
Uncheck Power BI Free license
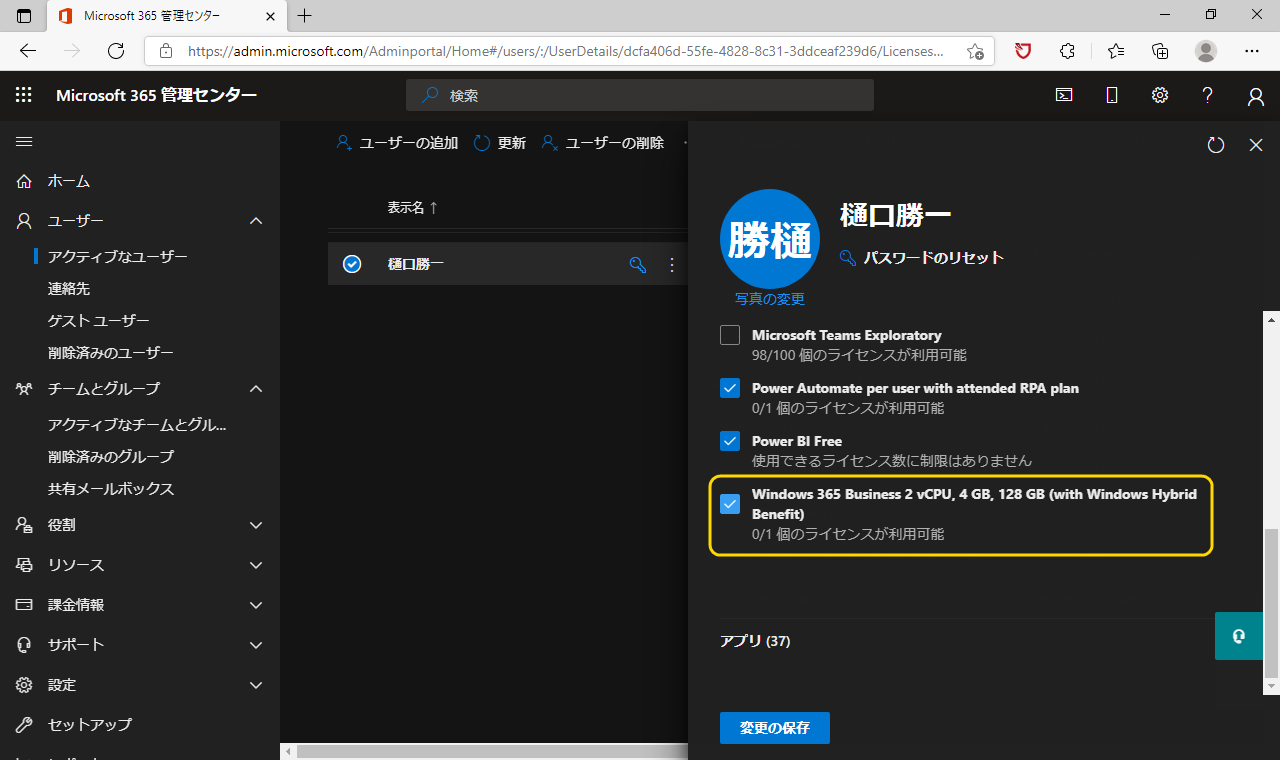(730, 441)
